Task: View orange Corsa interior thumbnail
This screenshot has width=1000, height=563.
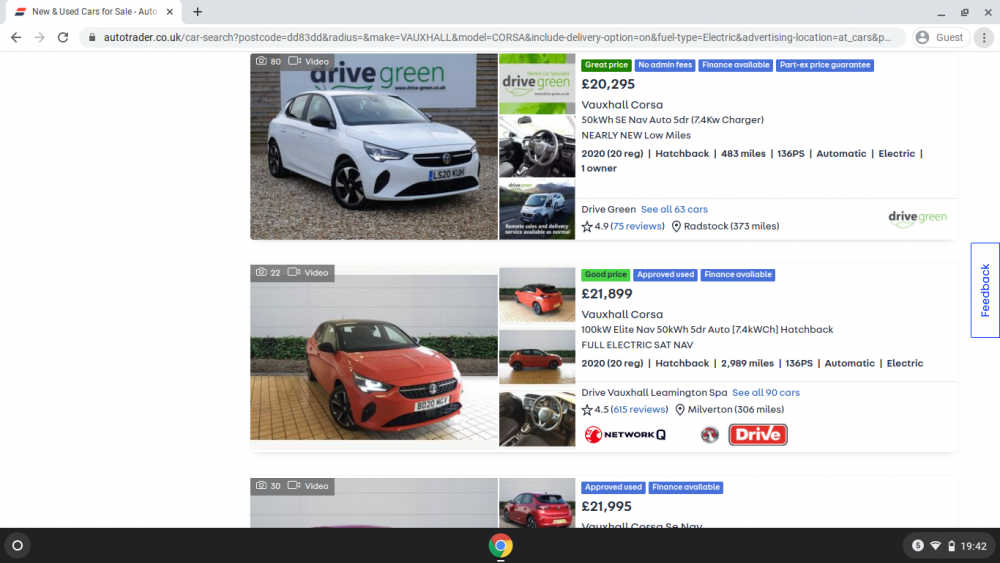Action: (x=537, y=419)
